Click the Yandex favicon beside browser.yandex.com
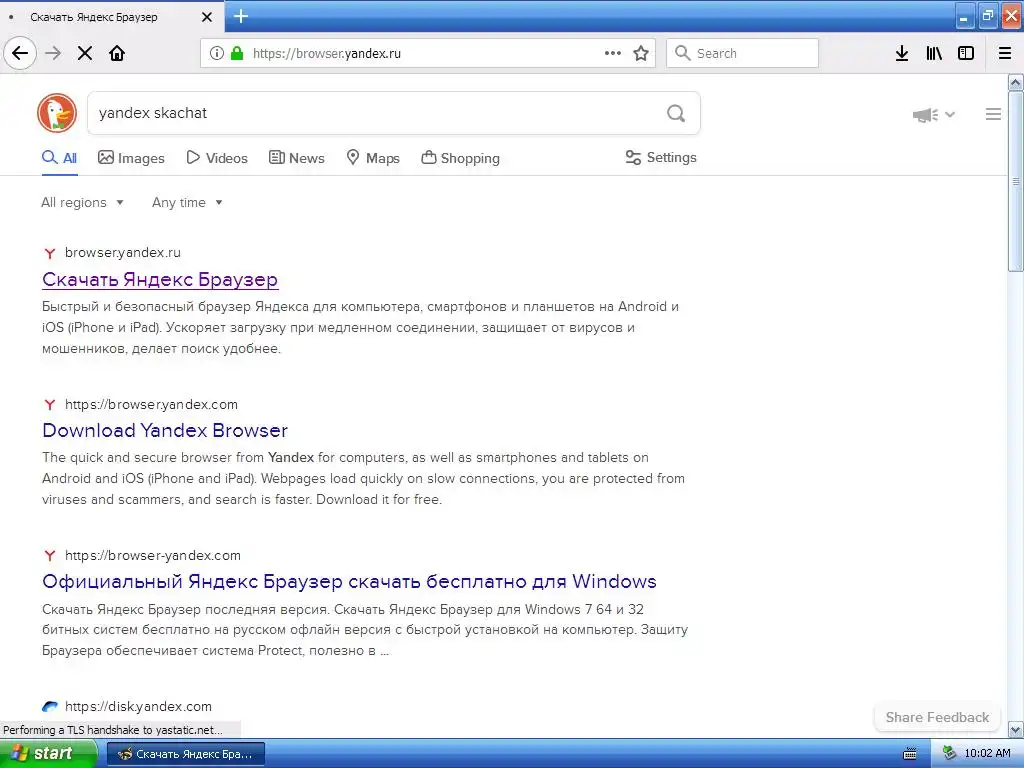Viewport: 1024px width, 768px height. coord(50,404)
